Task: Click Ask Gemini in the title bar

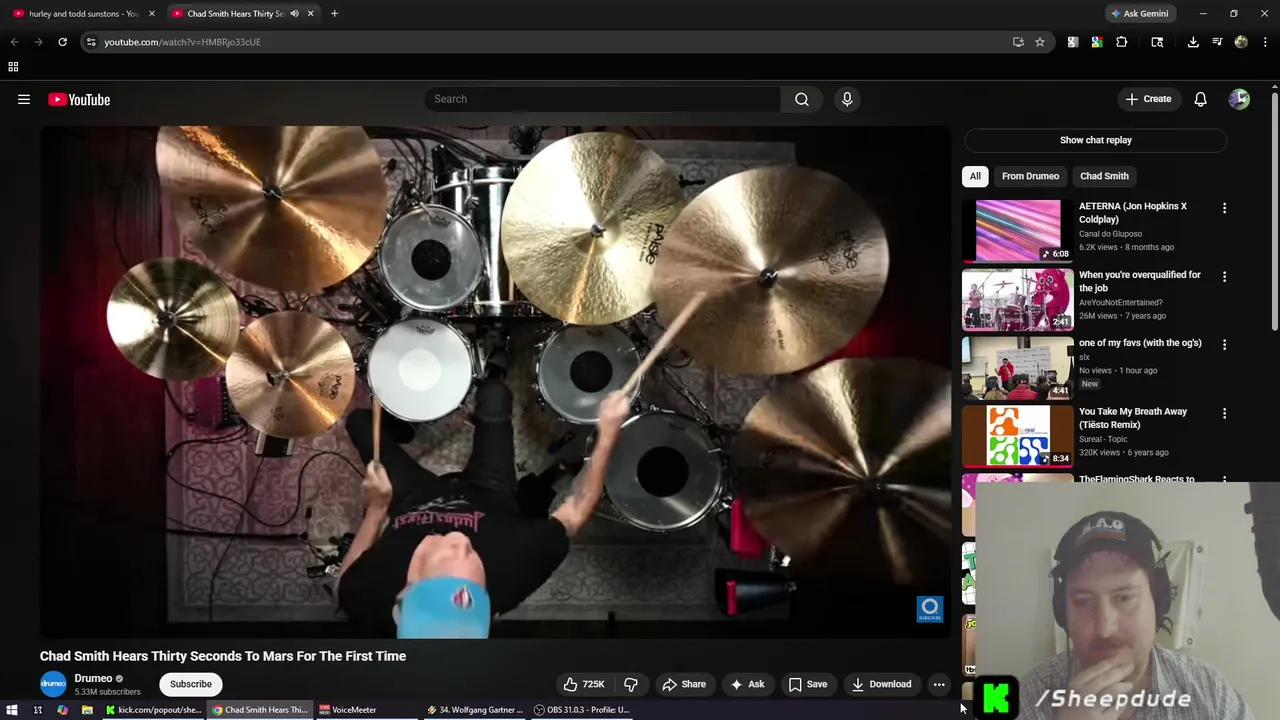Action: pyautogui.click(x=1139, y=14)
